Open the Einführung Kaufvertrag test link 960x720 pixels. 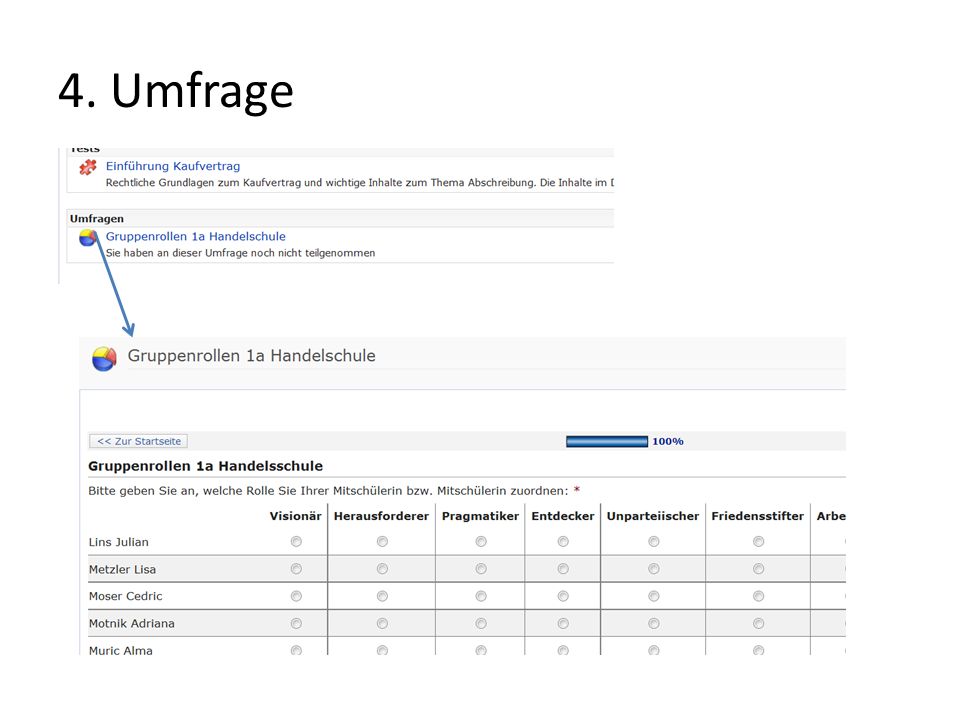point(173,166)
